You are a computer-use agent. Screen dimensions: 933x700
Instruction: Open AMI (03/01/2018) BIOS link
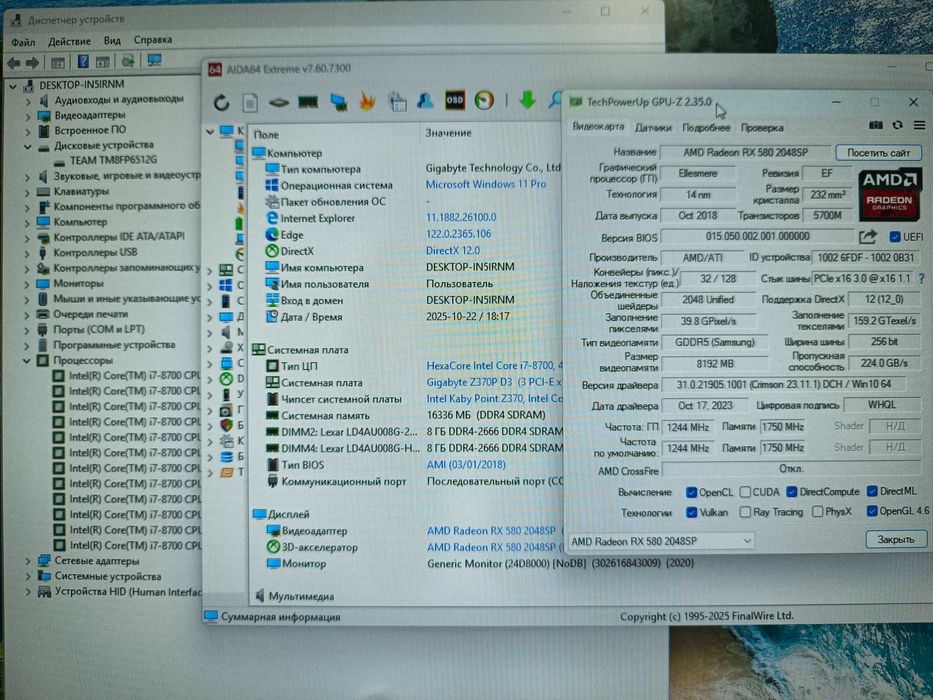pyautogui.click(x=466, y=464)
